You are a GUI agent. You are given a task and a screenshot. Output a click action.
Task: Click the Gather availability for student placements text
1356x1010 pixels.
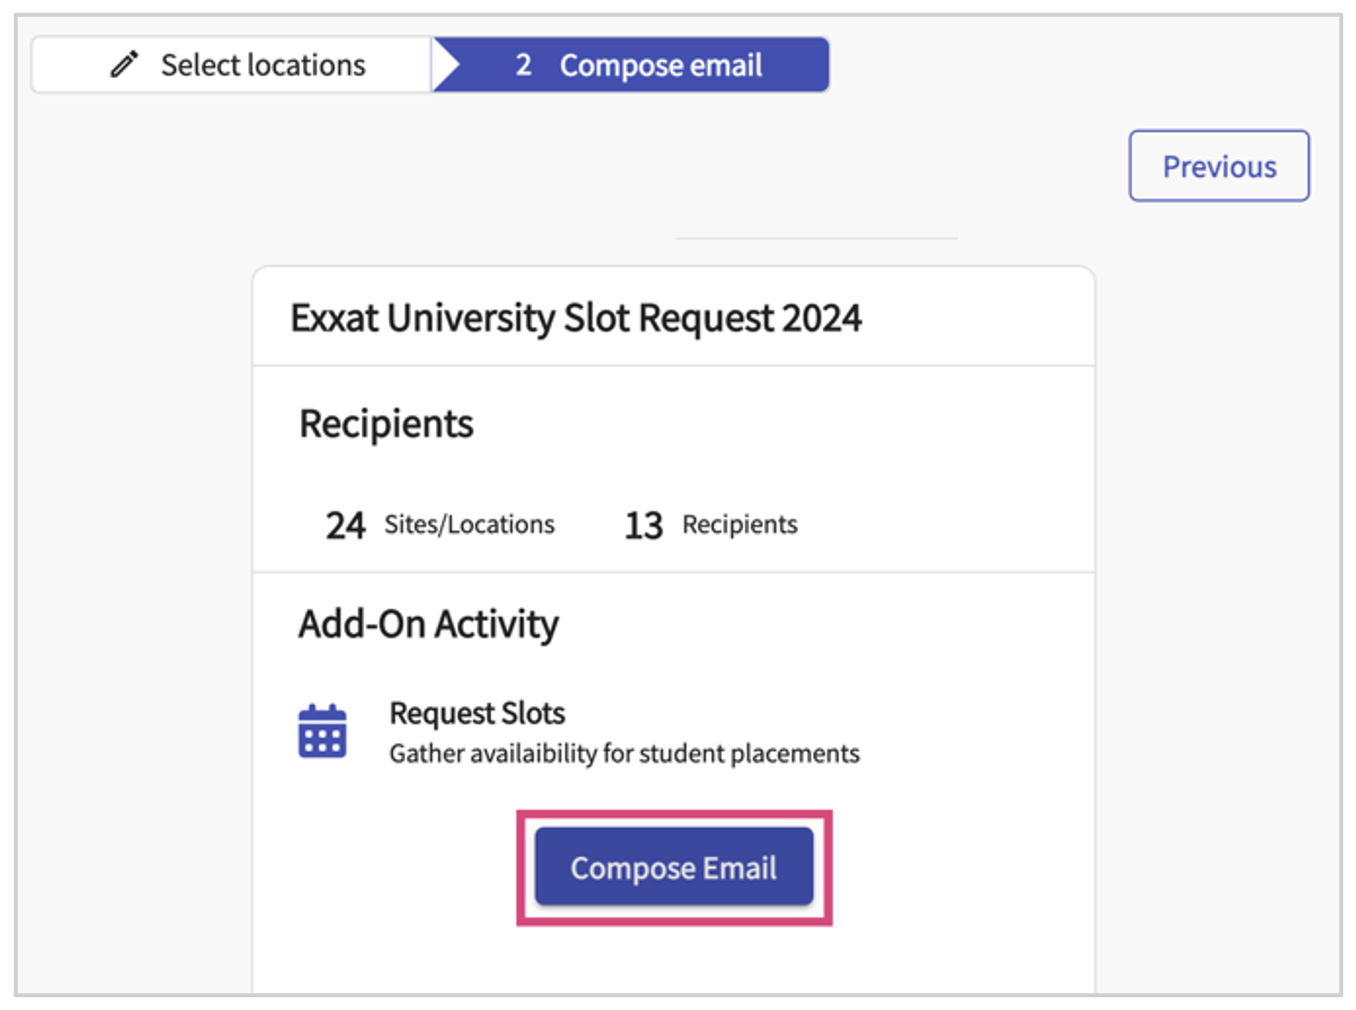625,753
